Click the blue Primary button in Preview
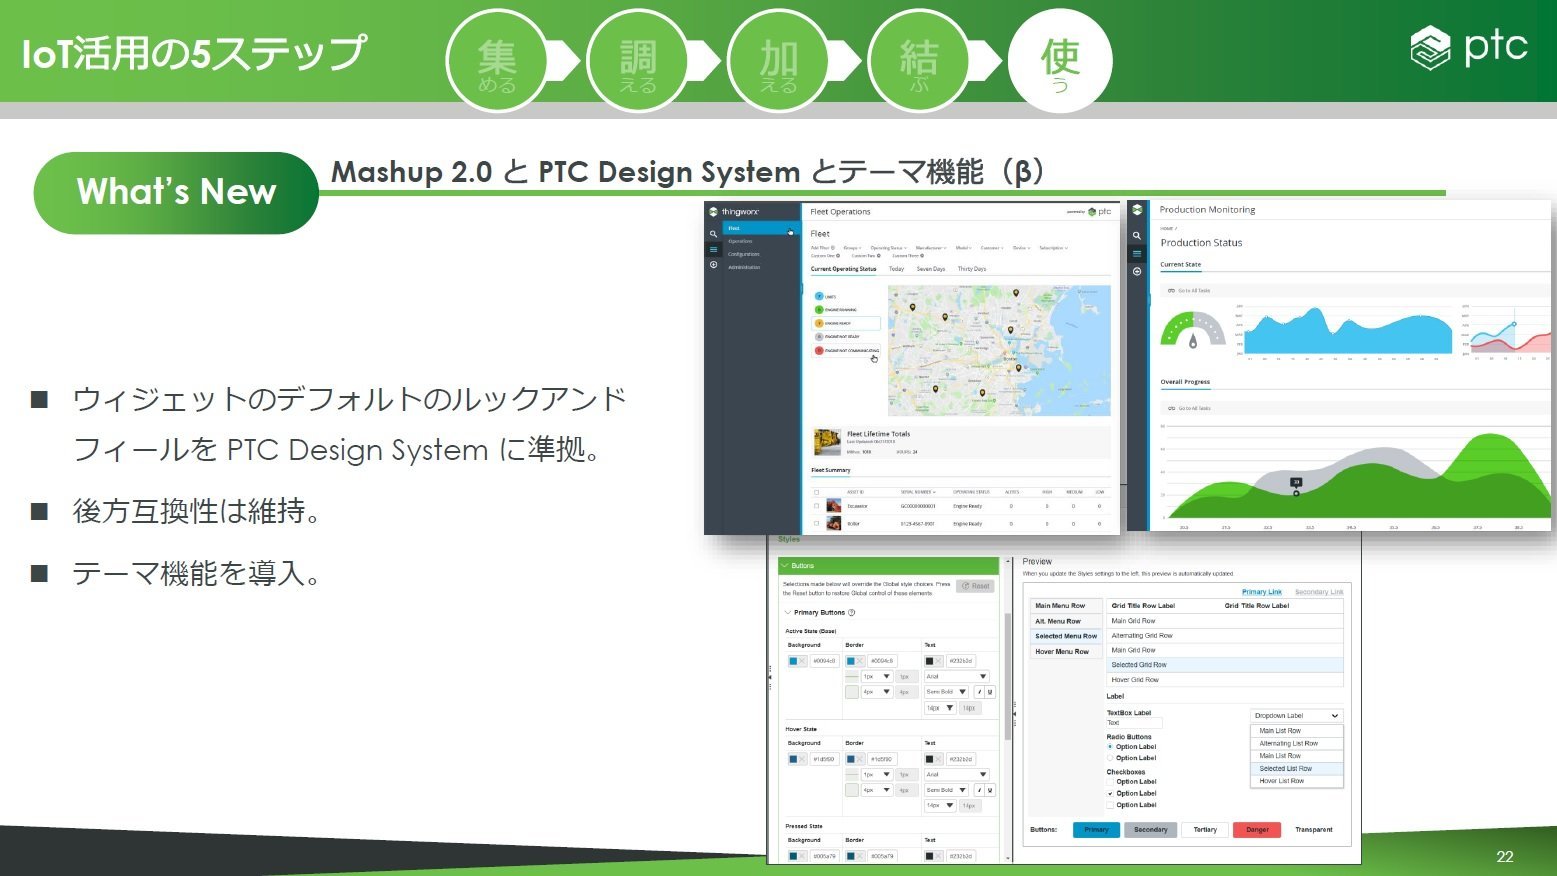The height and width of the screenshot is (876, 1557). [1096, 830]
